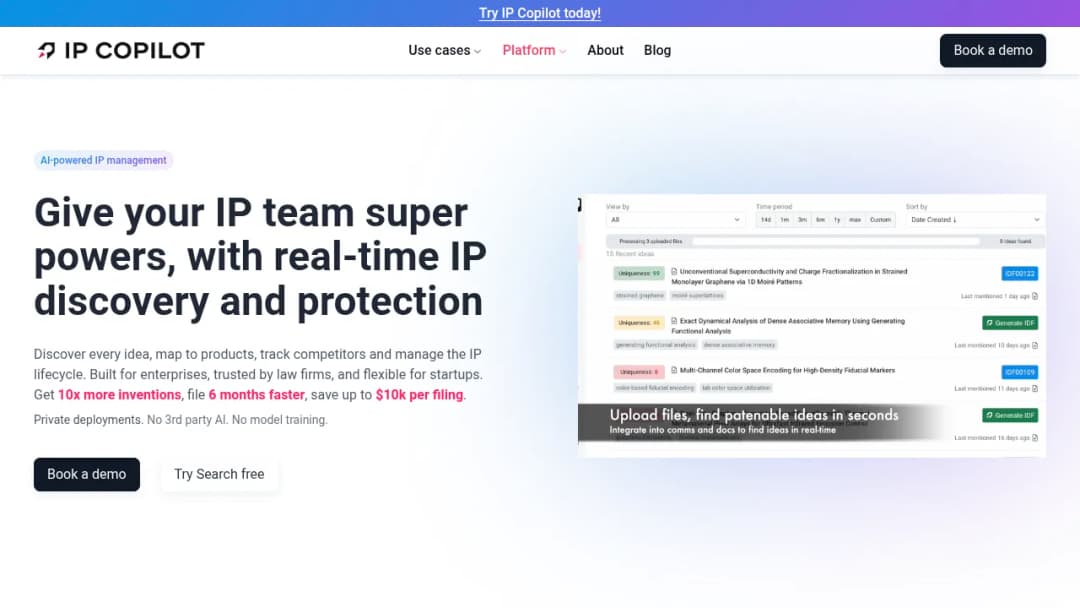The height and width of the screenshot is (608, 1080).
Task: Go to the About page
Action: coord(605,50)
